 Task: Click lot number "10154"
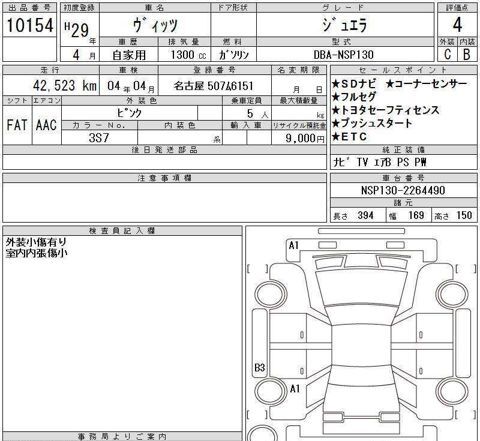click(30, 25)
